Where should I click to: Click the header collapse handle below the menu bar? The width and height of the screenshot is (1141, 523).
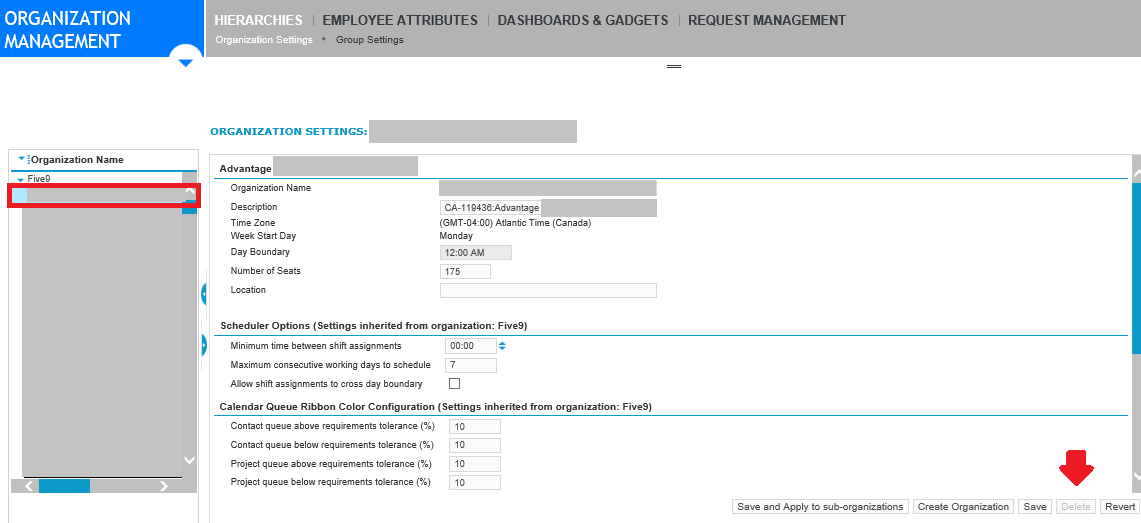click(x=674, y=67)
